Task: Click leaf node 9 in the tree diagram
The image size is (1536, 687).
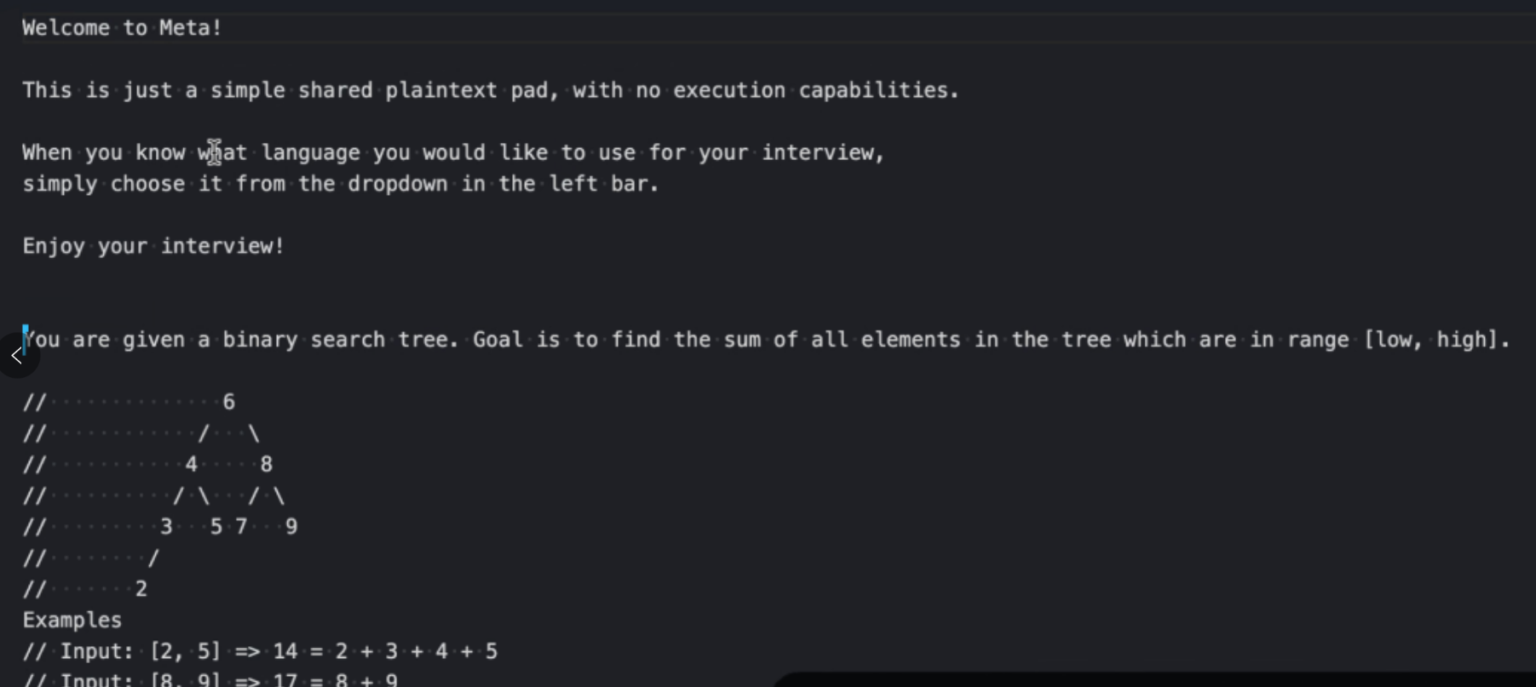Action: (291, 527)
